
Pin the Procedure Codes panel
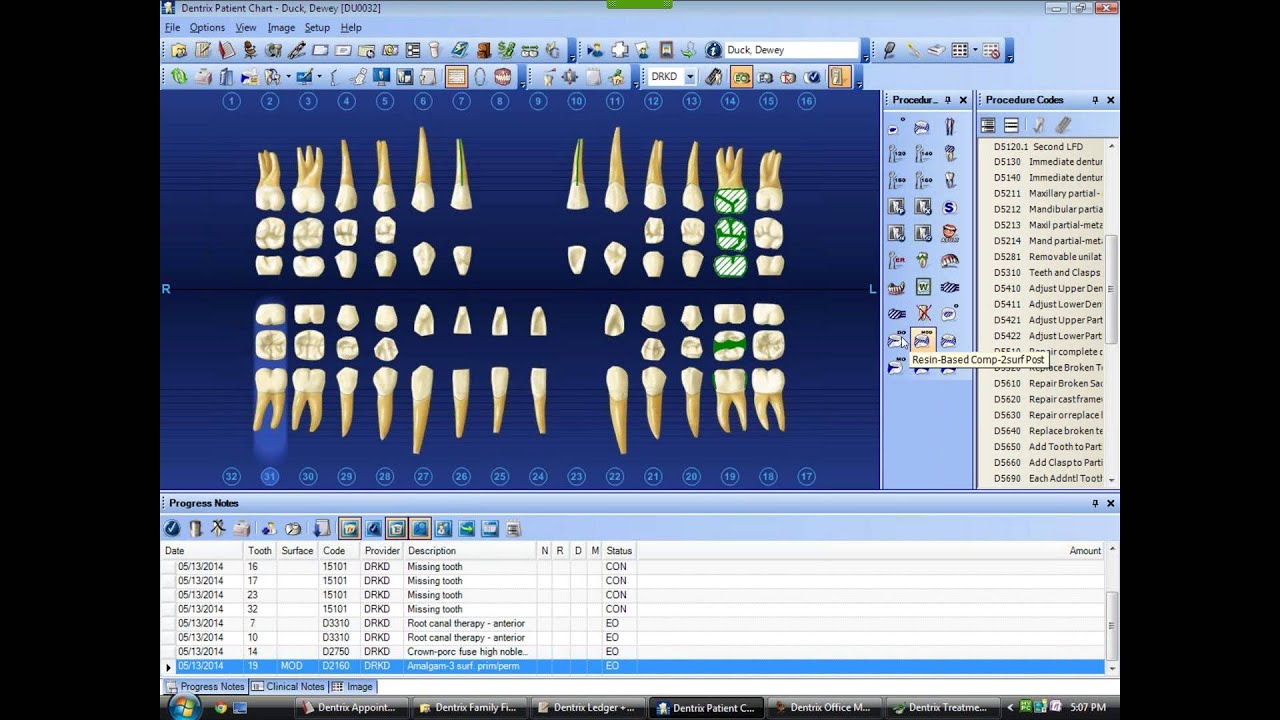[x=1095, y=100]
